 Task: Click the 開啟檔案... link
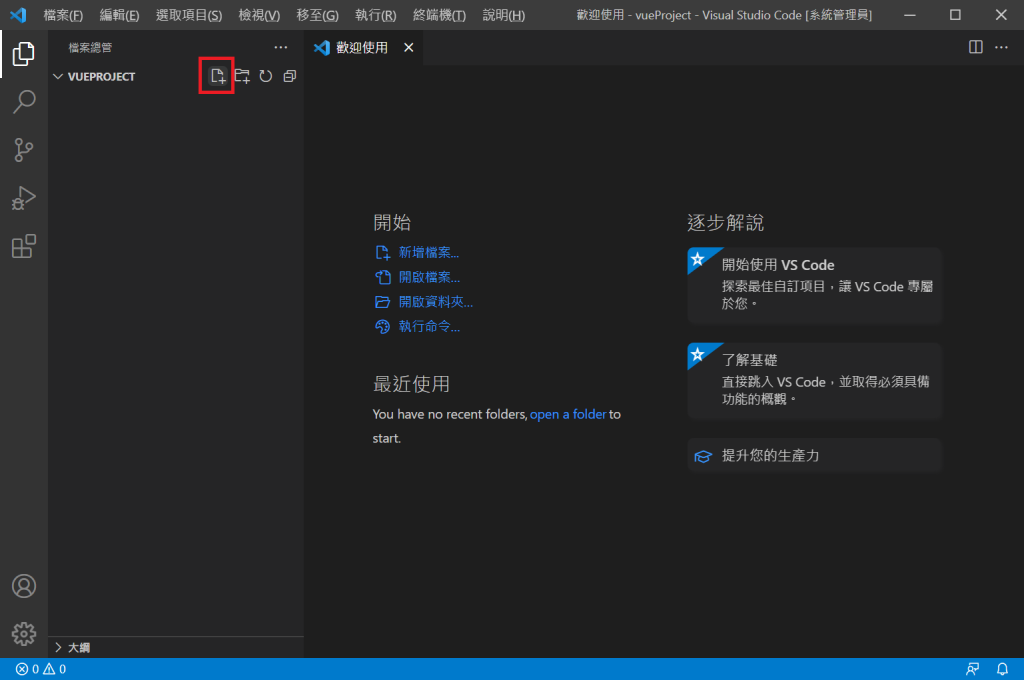pos(429,277)
